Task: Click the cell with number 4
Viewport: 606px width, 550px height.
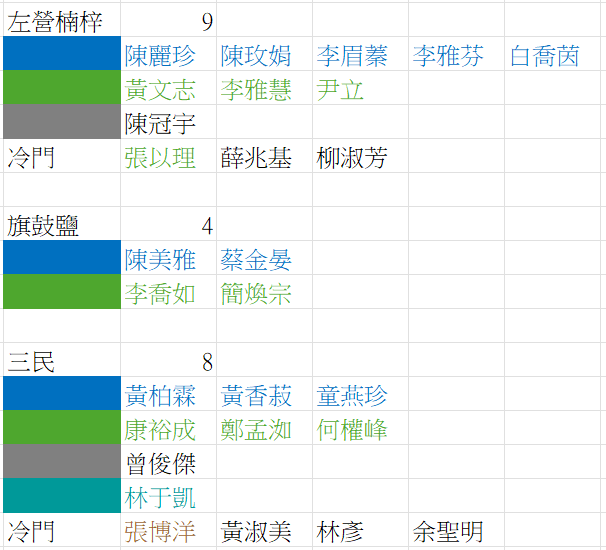Action: click(x=169, y=224)
